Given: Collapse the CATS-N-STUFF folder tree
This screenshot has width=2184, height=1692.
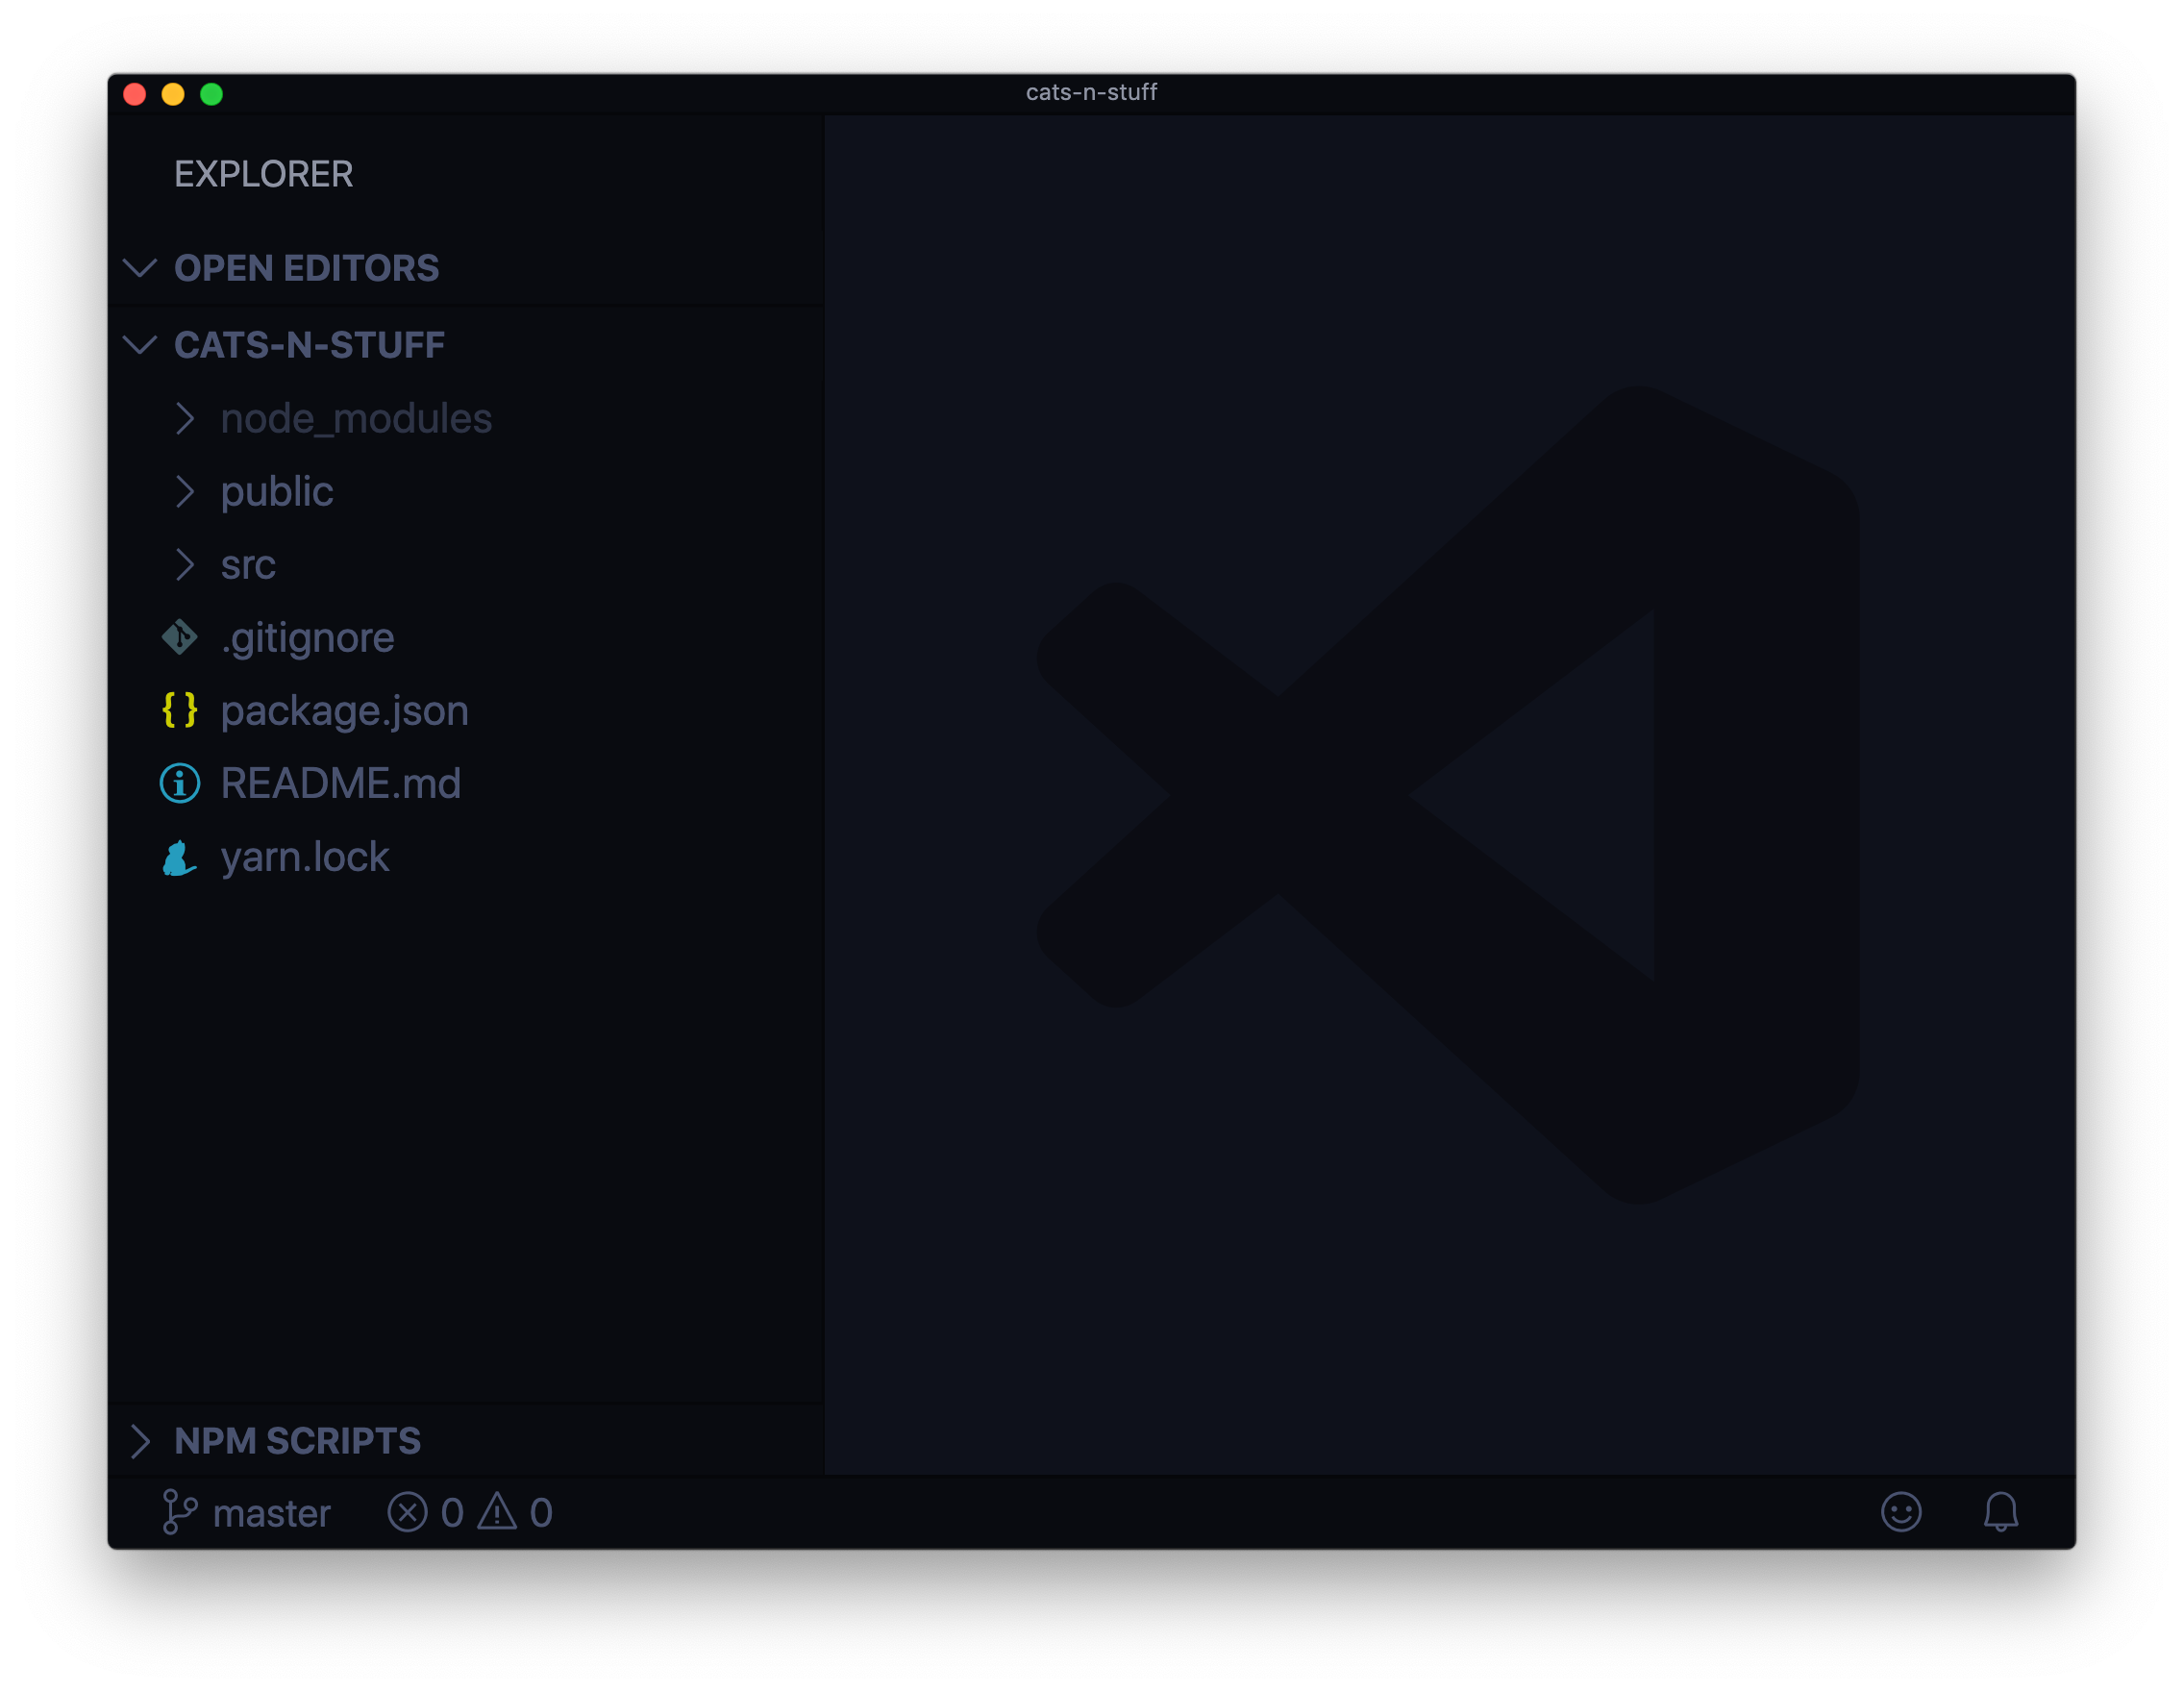Looking at the screenshot, I should pos(141,344).
